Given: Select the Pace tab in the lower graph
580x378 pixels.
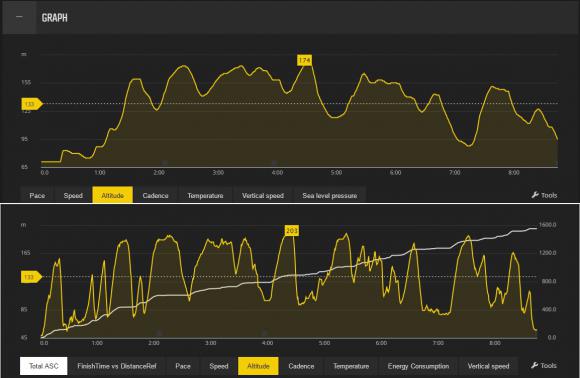Looking at the screenshot, I should pos(183,366).
